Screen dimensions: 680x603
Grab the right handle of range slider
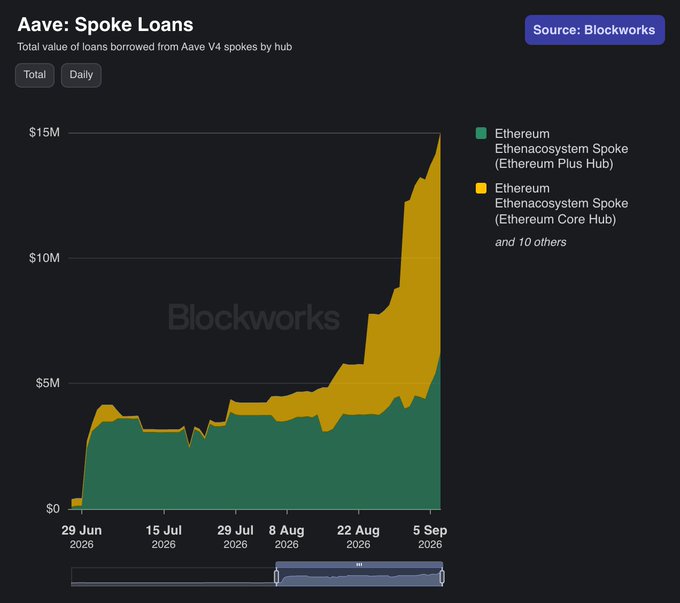(x=442, y=577)
